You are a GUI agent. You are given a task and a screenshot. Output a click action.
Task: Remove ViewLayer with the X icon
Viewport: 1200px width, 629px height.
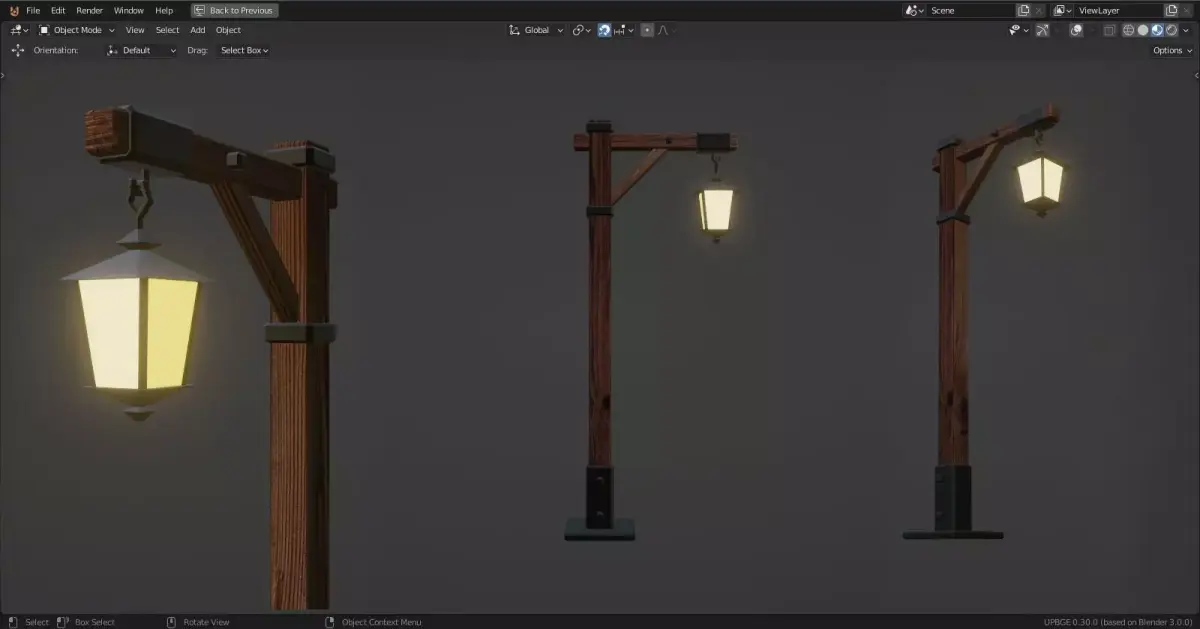pyautogui.click(x=1186, y=10)
